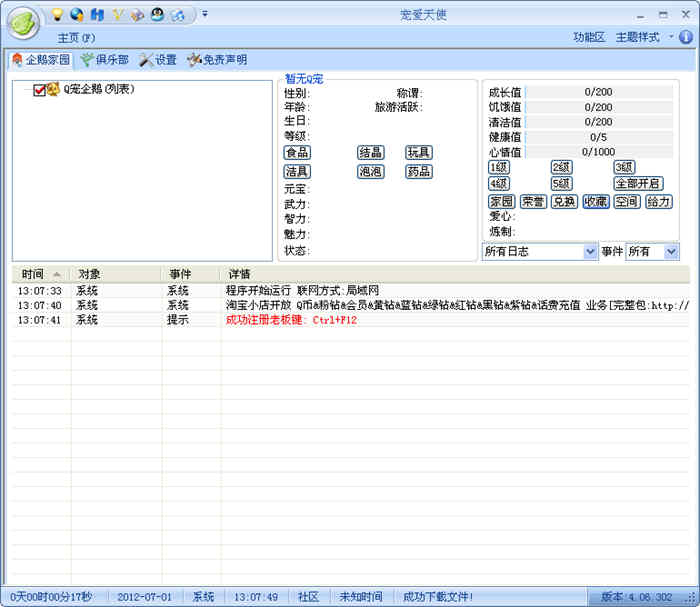Click the 洁具 button
The image size is (700, 607).
pos(297,171)
